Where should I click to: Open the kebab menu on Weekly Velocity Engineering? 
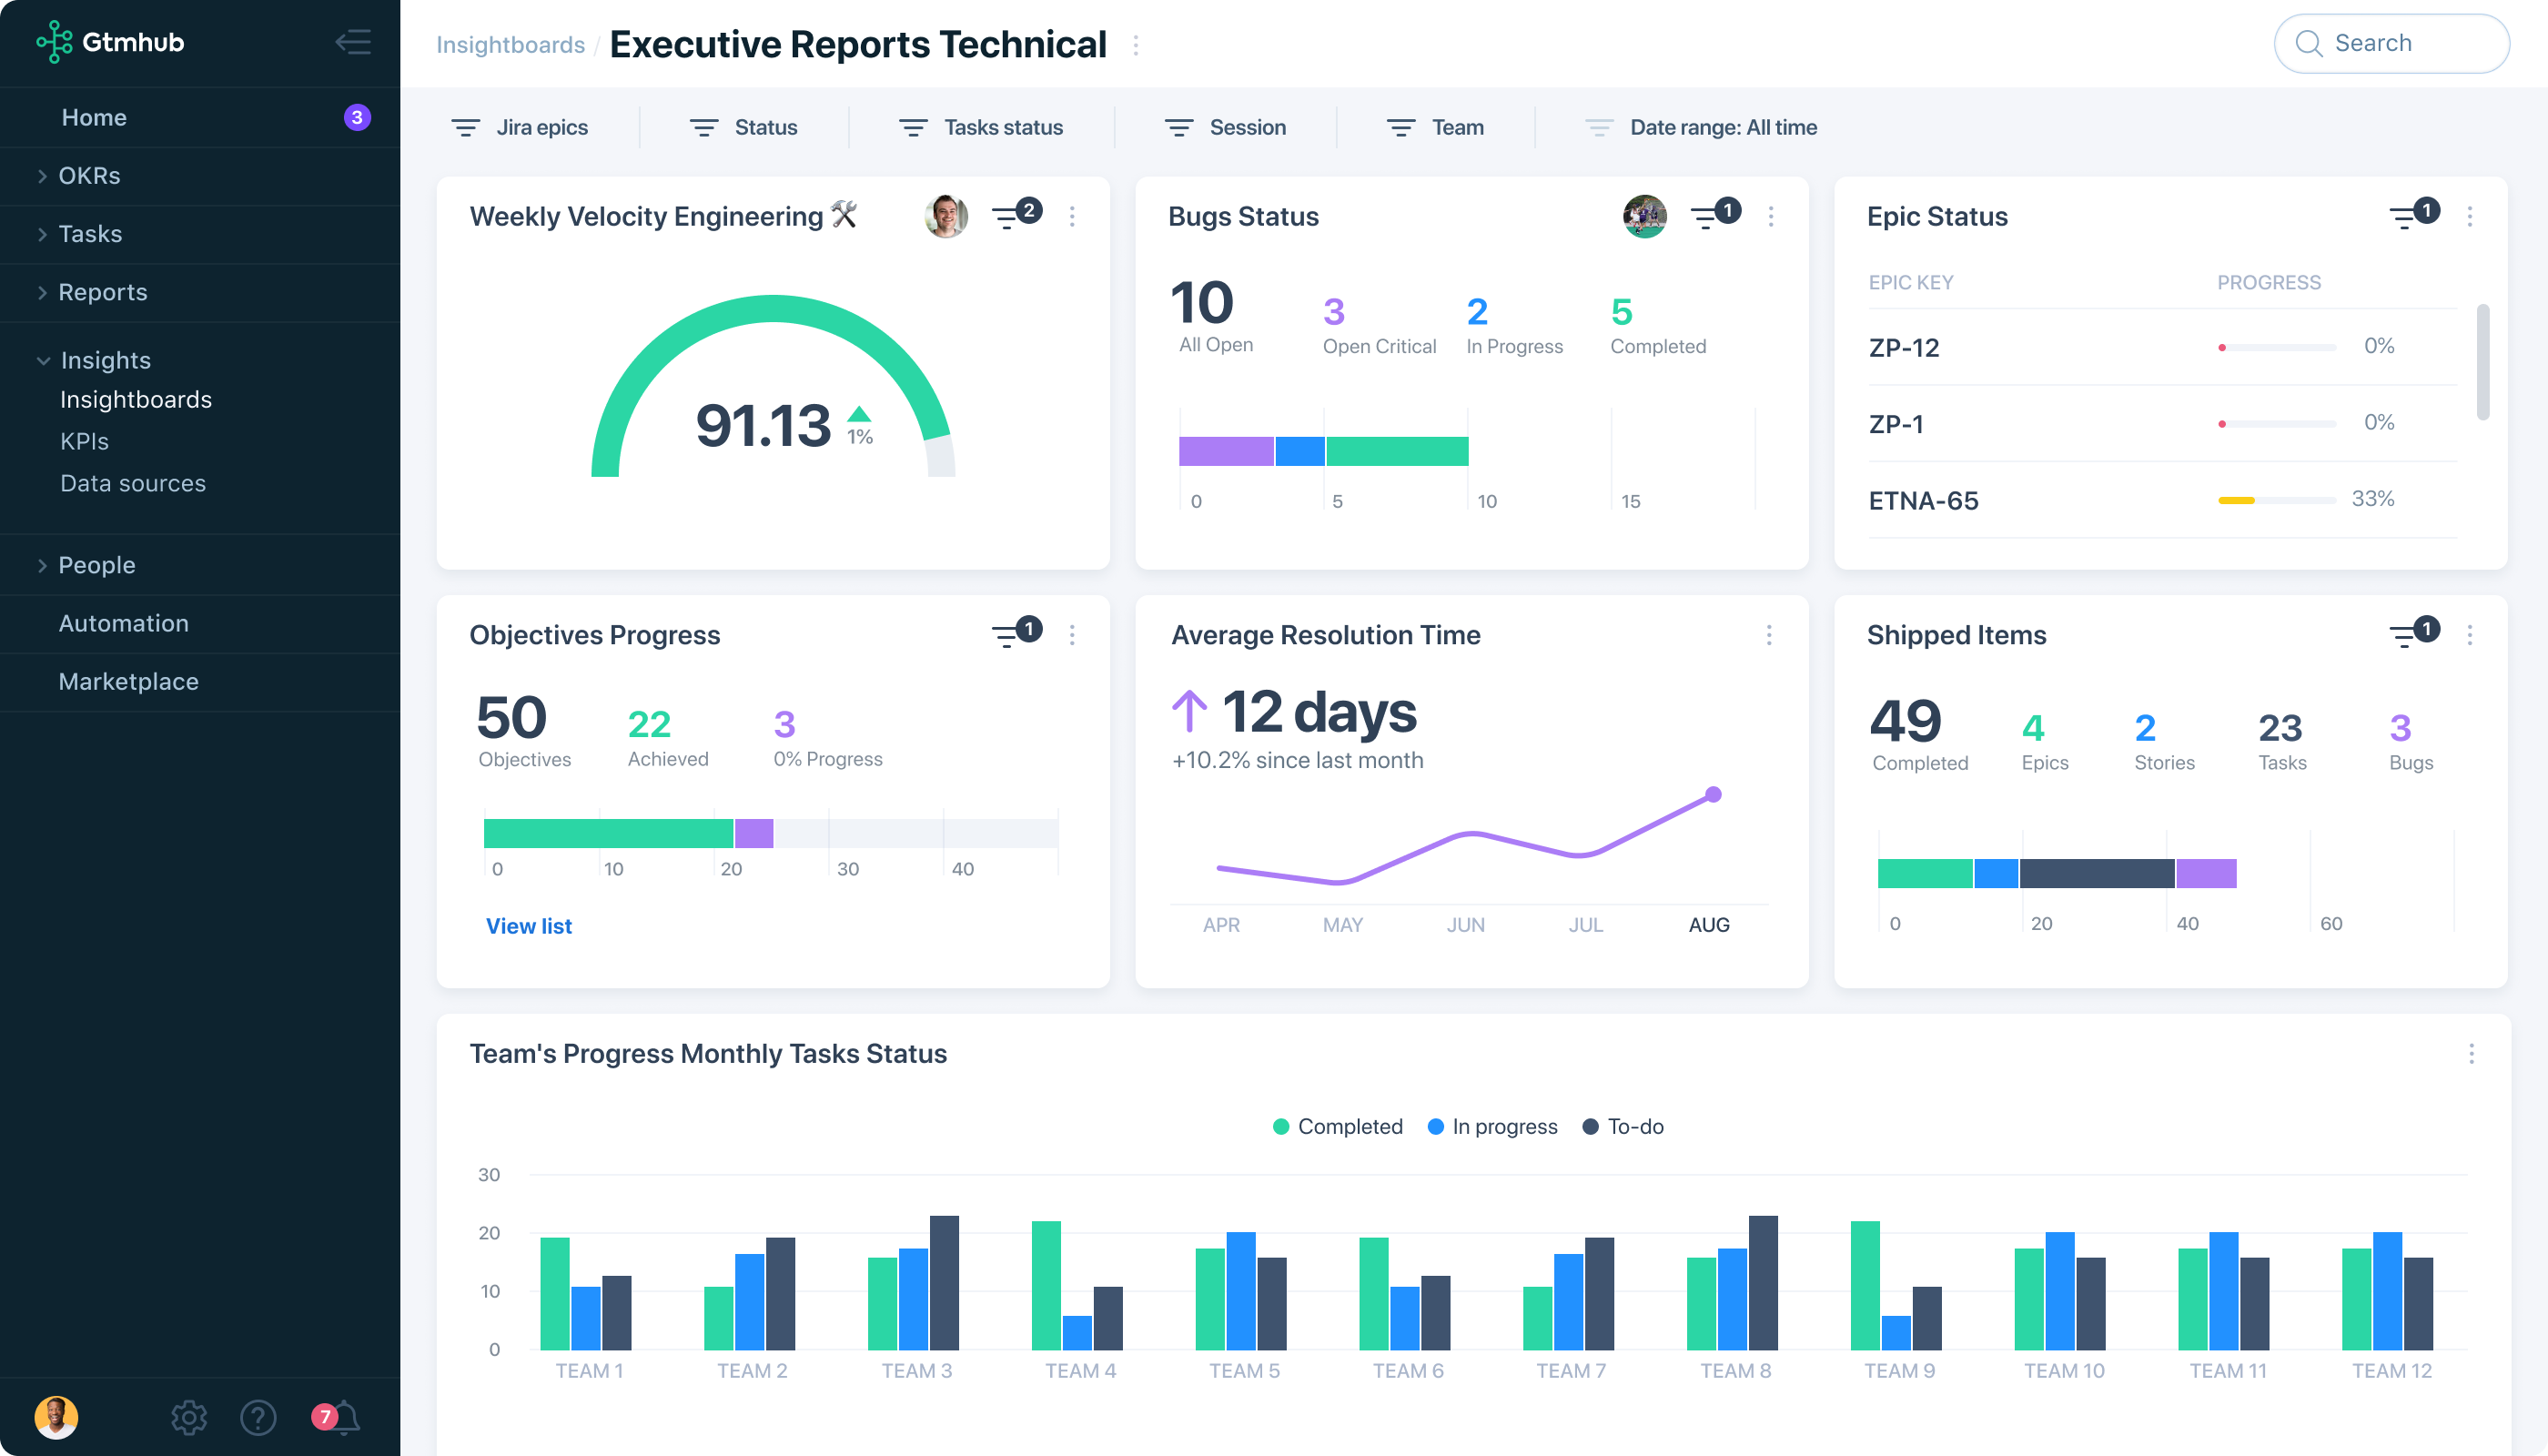[1073, 216]
